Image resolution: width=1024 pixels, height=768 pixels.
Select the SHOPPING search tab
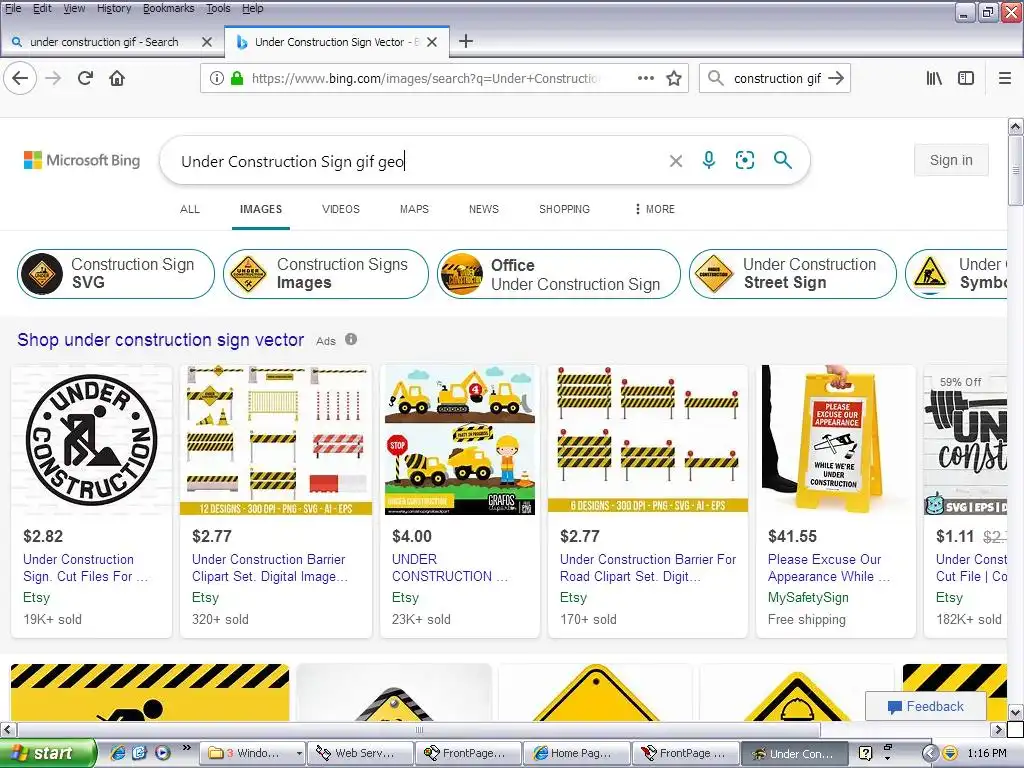564,209
